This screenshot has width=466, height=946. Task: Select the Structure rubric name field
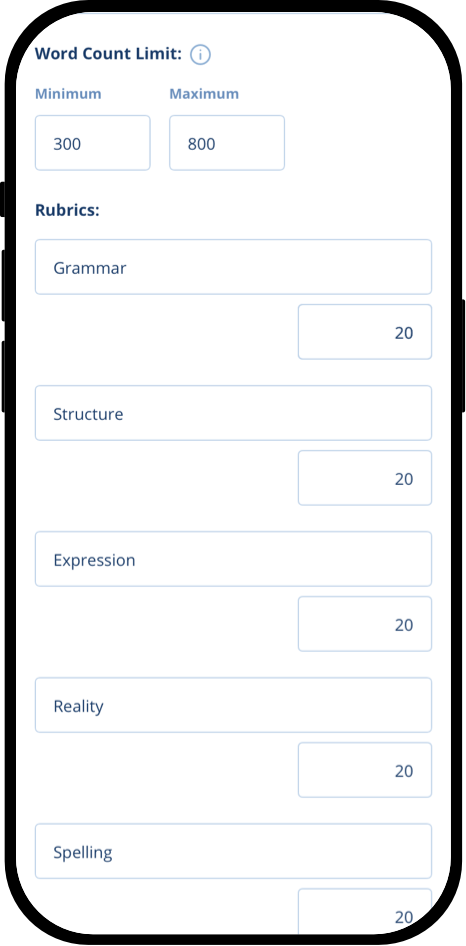point(234,413)
